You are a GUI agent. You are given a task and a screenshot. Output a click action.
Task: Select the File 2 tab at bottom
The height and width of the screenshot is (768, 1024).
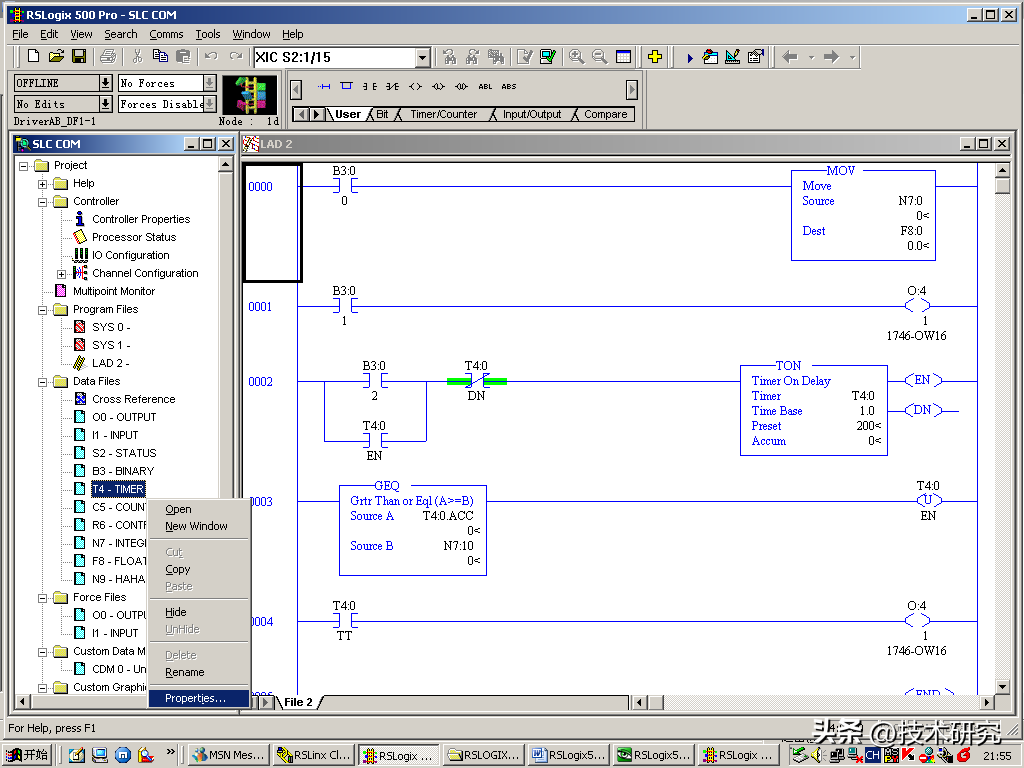(298, 702)
